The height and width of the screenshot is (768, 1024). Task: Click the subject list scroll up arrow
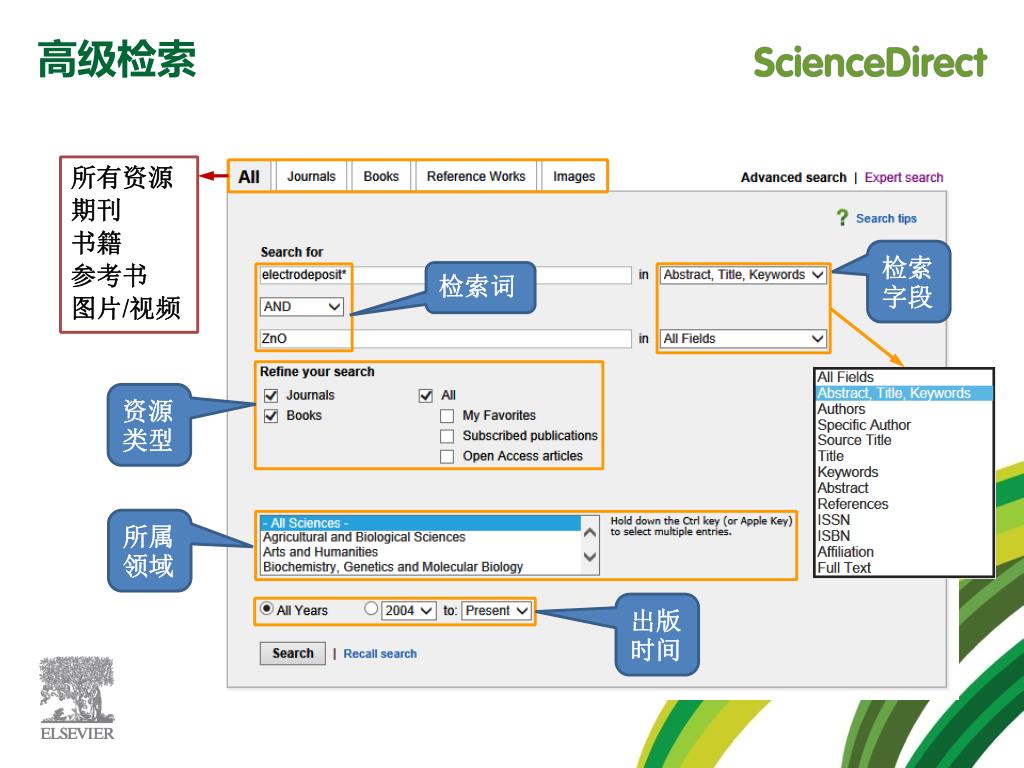pos(590,532)
